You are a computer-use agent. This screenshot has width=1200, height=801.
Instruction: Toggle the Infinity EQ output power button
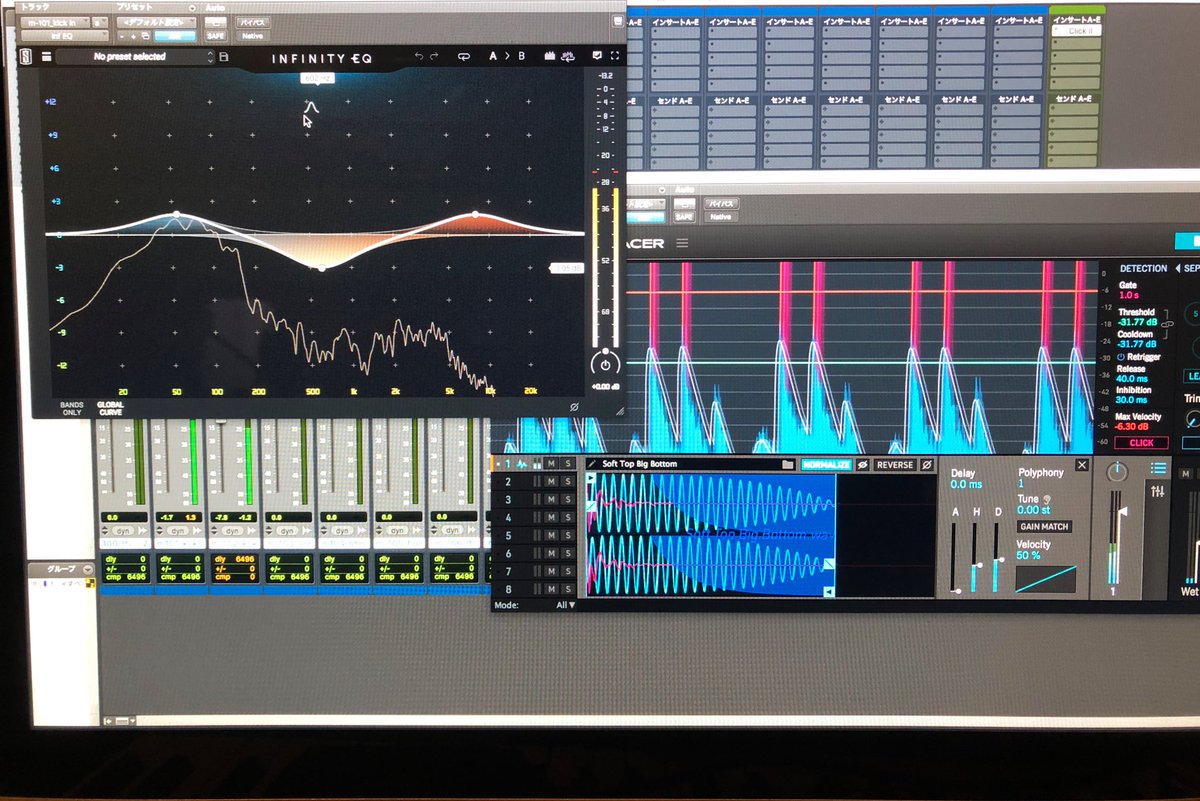[x=604, y=364]
